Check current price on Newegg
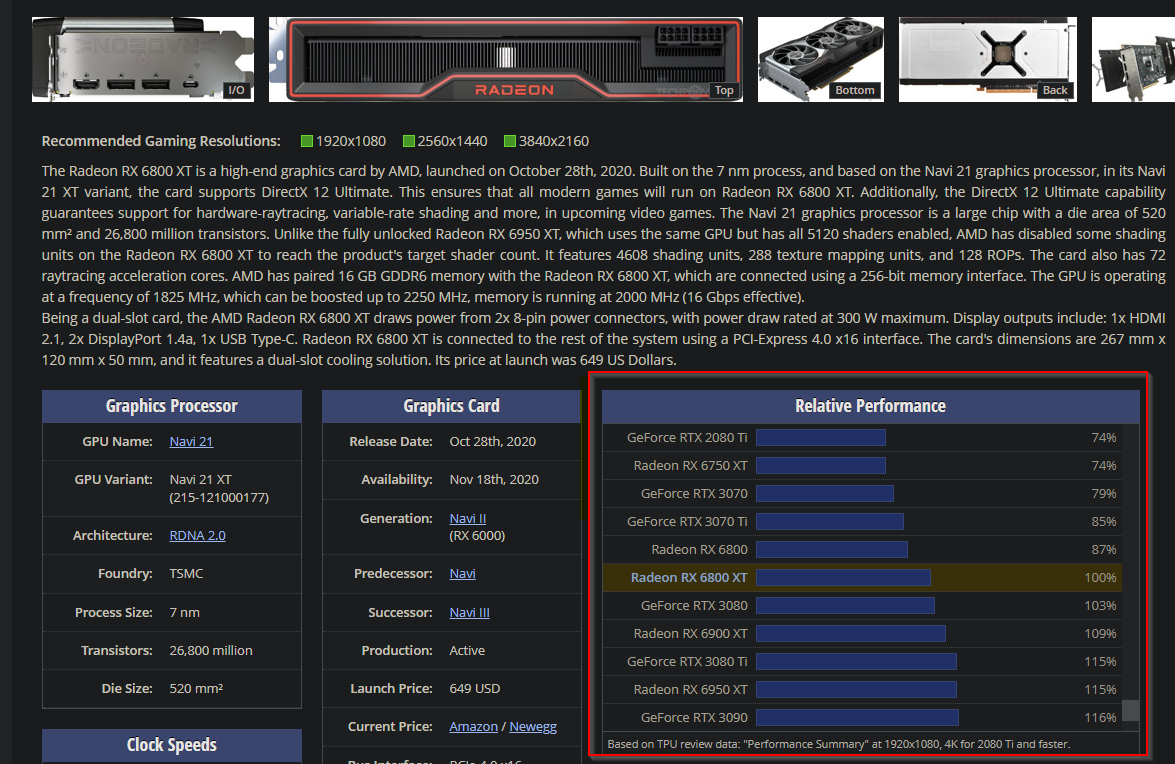Image resolution: width=1175 pixels, height=764 pixels. pos(533,727)
